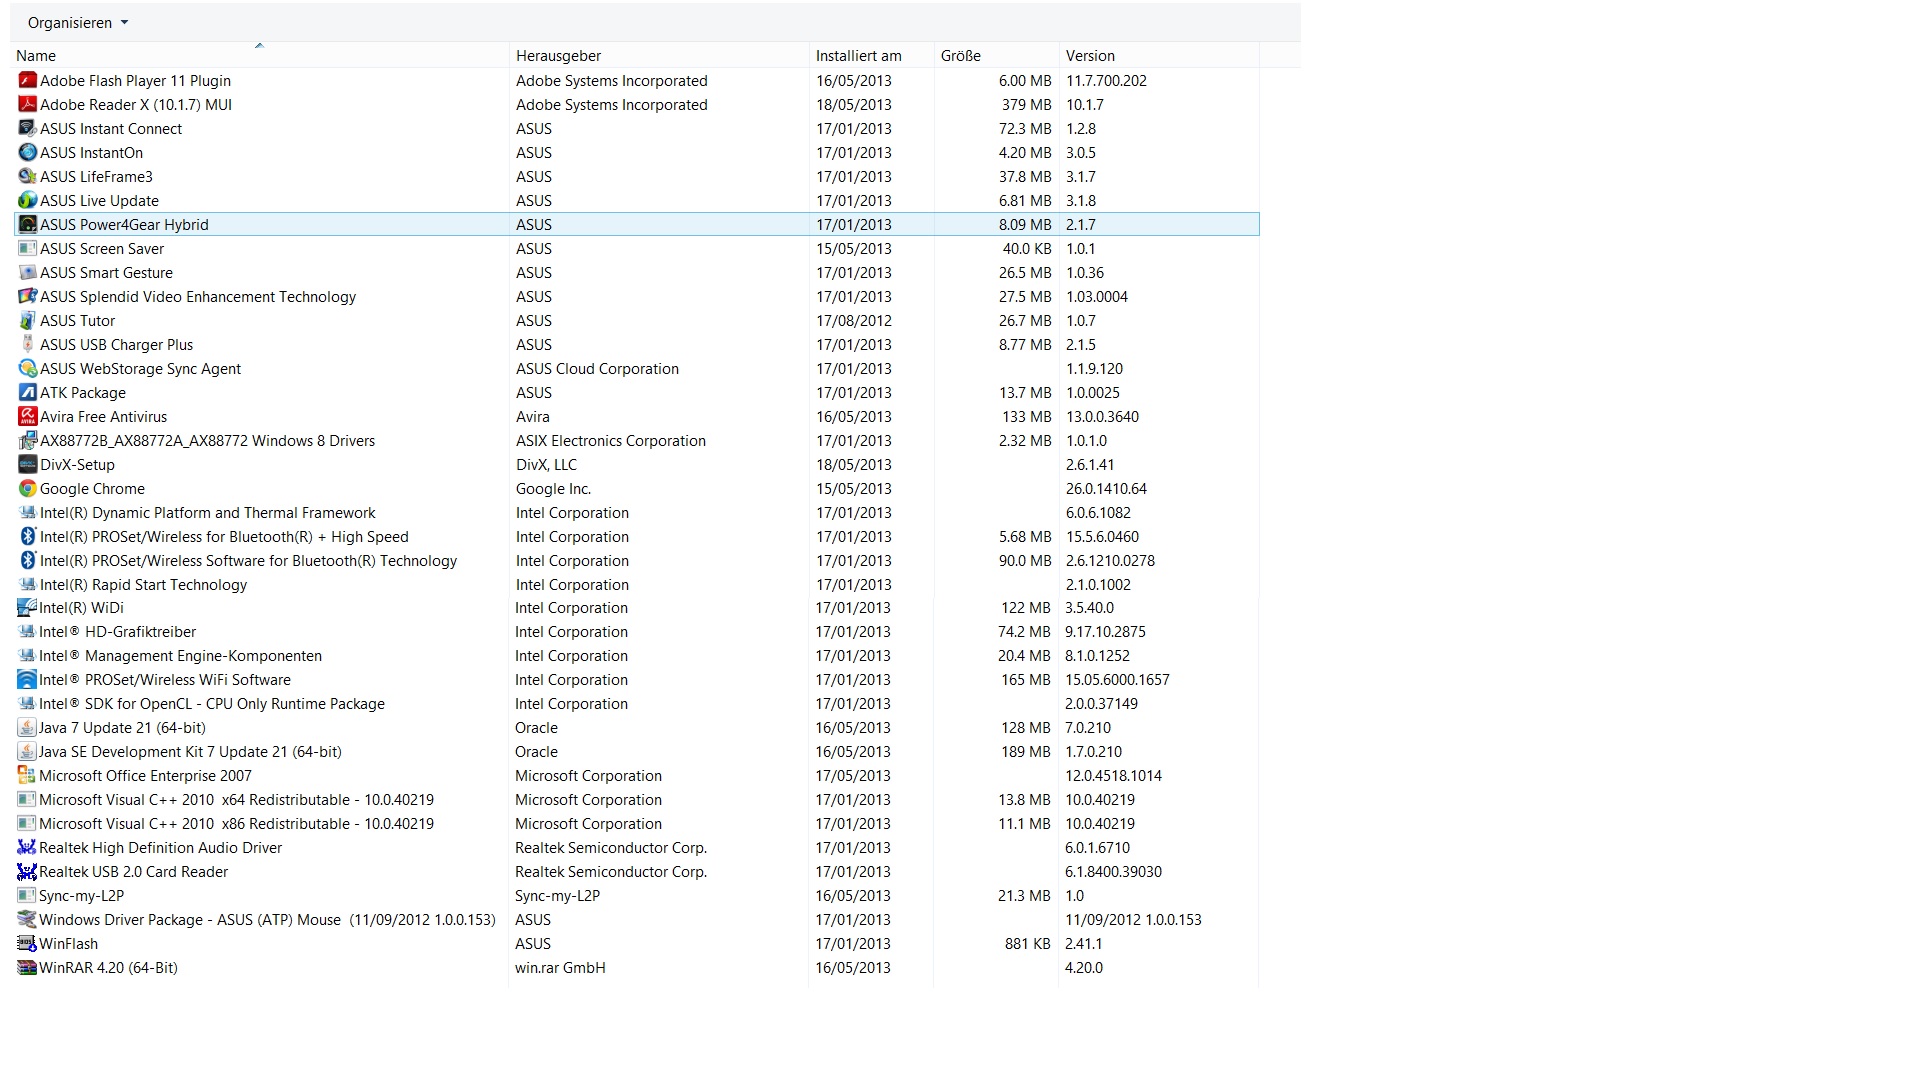Select the ASUS Power4Gear Hybrid entry

tap(124, 224)
